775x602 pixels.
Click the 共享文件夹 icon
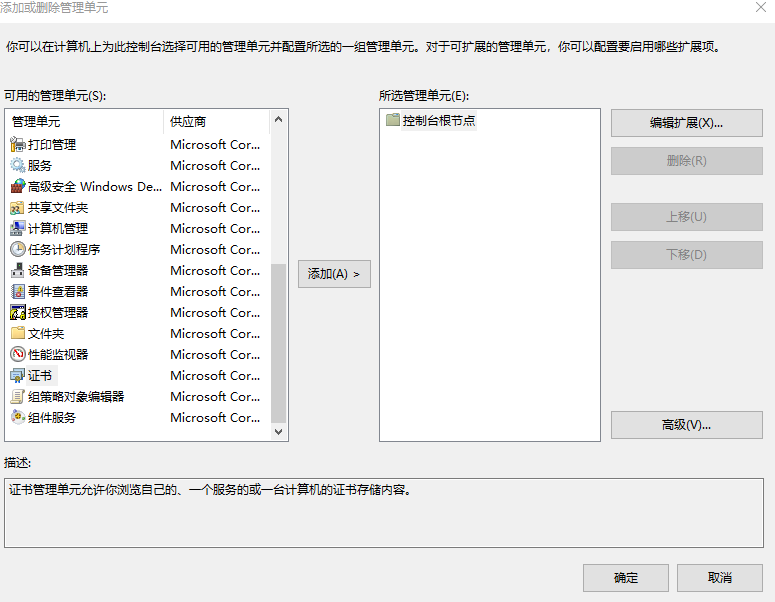click(18, 208)
